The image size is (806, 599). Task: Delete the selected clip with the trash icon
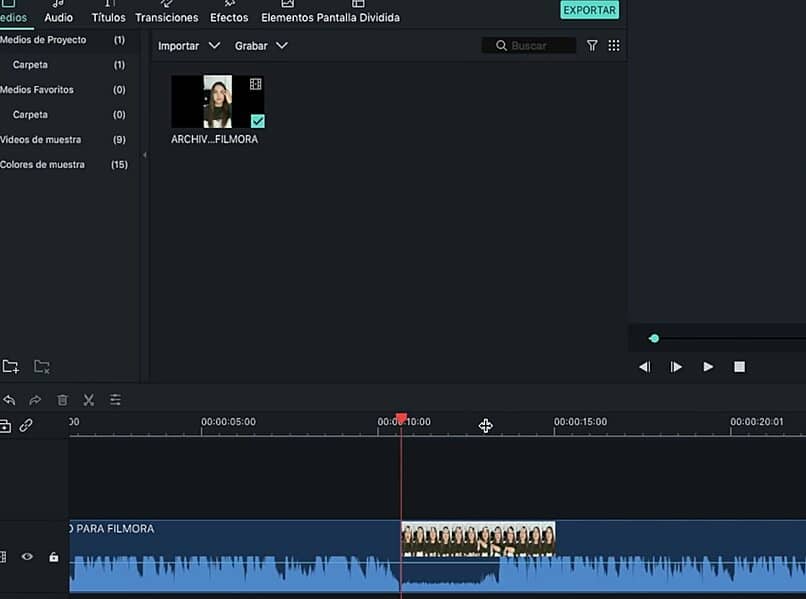(62, 399)
